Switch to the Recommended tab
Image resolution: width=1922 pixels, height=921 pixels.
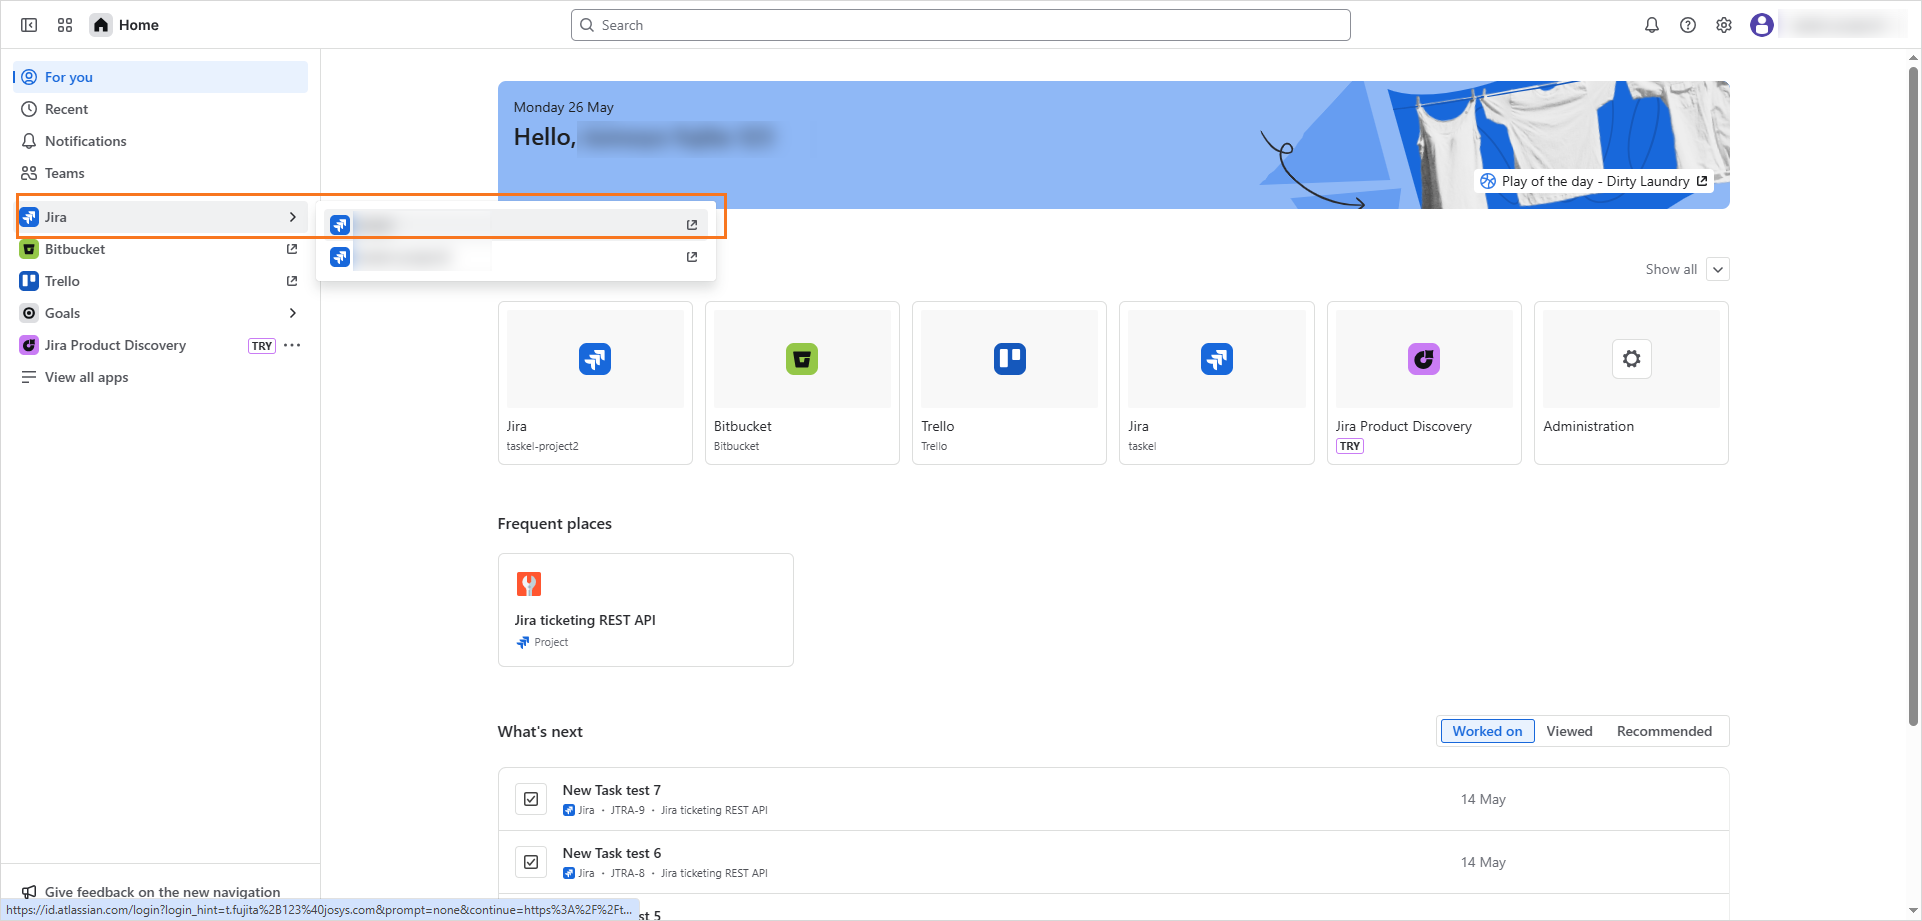1664,731
